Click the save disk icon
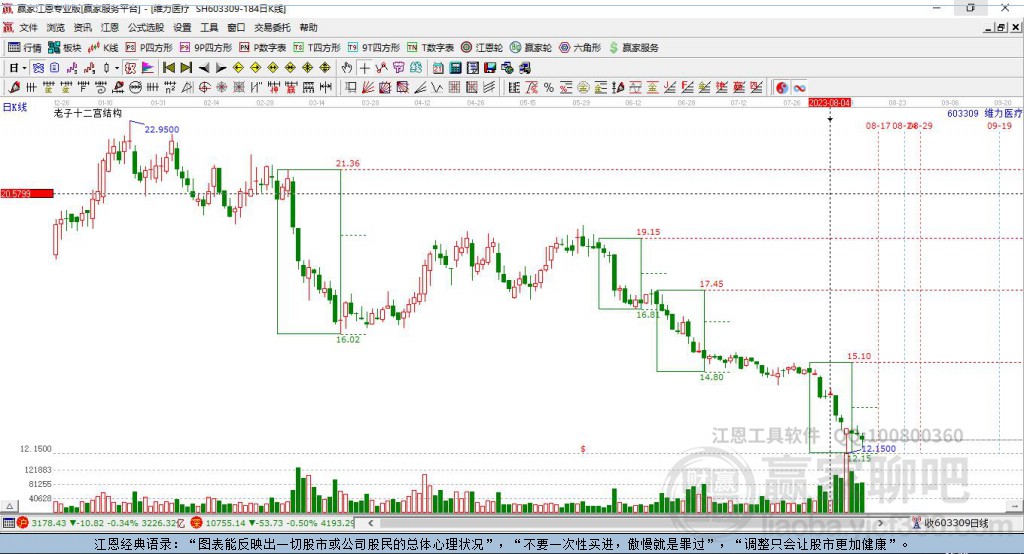 coord(490,67)
